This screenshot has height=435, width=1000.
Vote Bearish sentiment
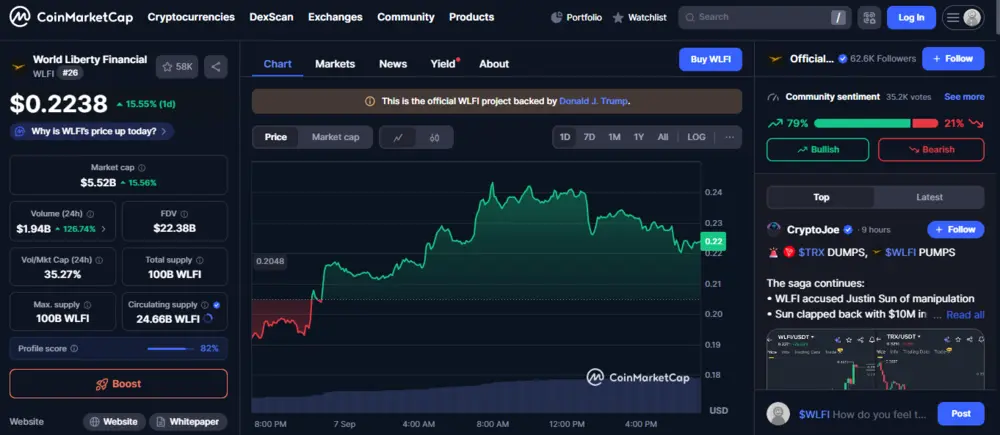tap(931, 150)
